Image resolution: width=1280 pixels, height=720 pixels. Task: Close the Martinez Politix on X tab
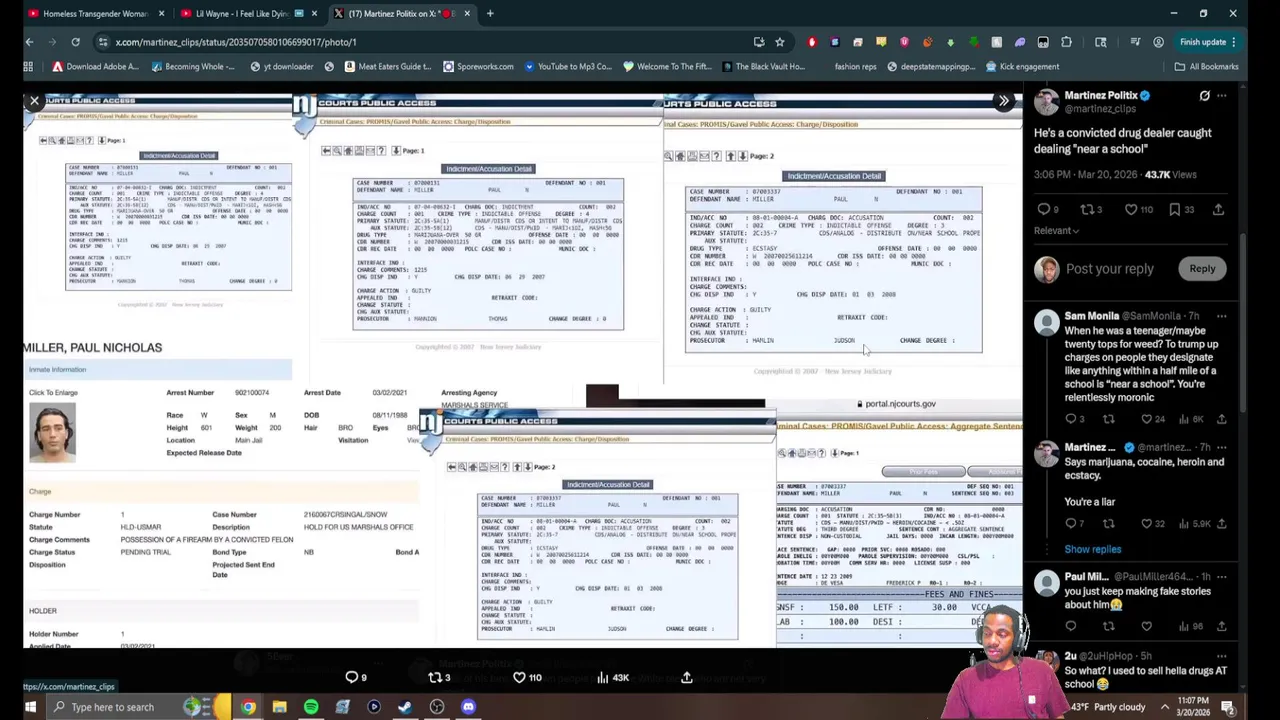coord(466,14)
